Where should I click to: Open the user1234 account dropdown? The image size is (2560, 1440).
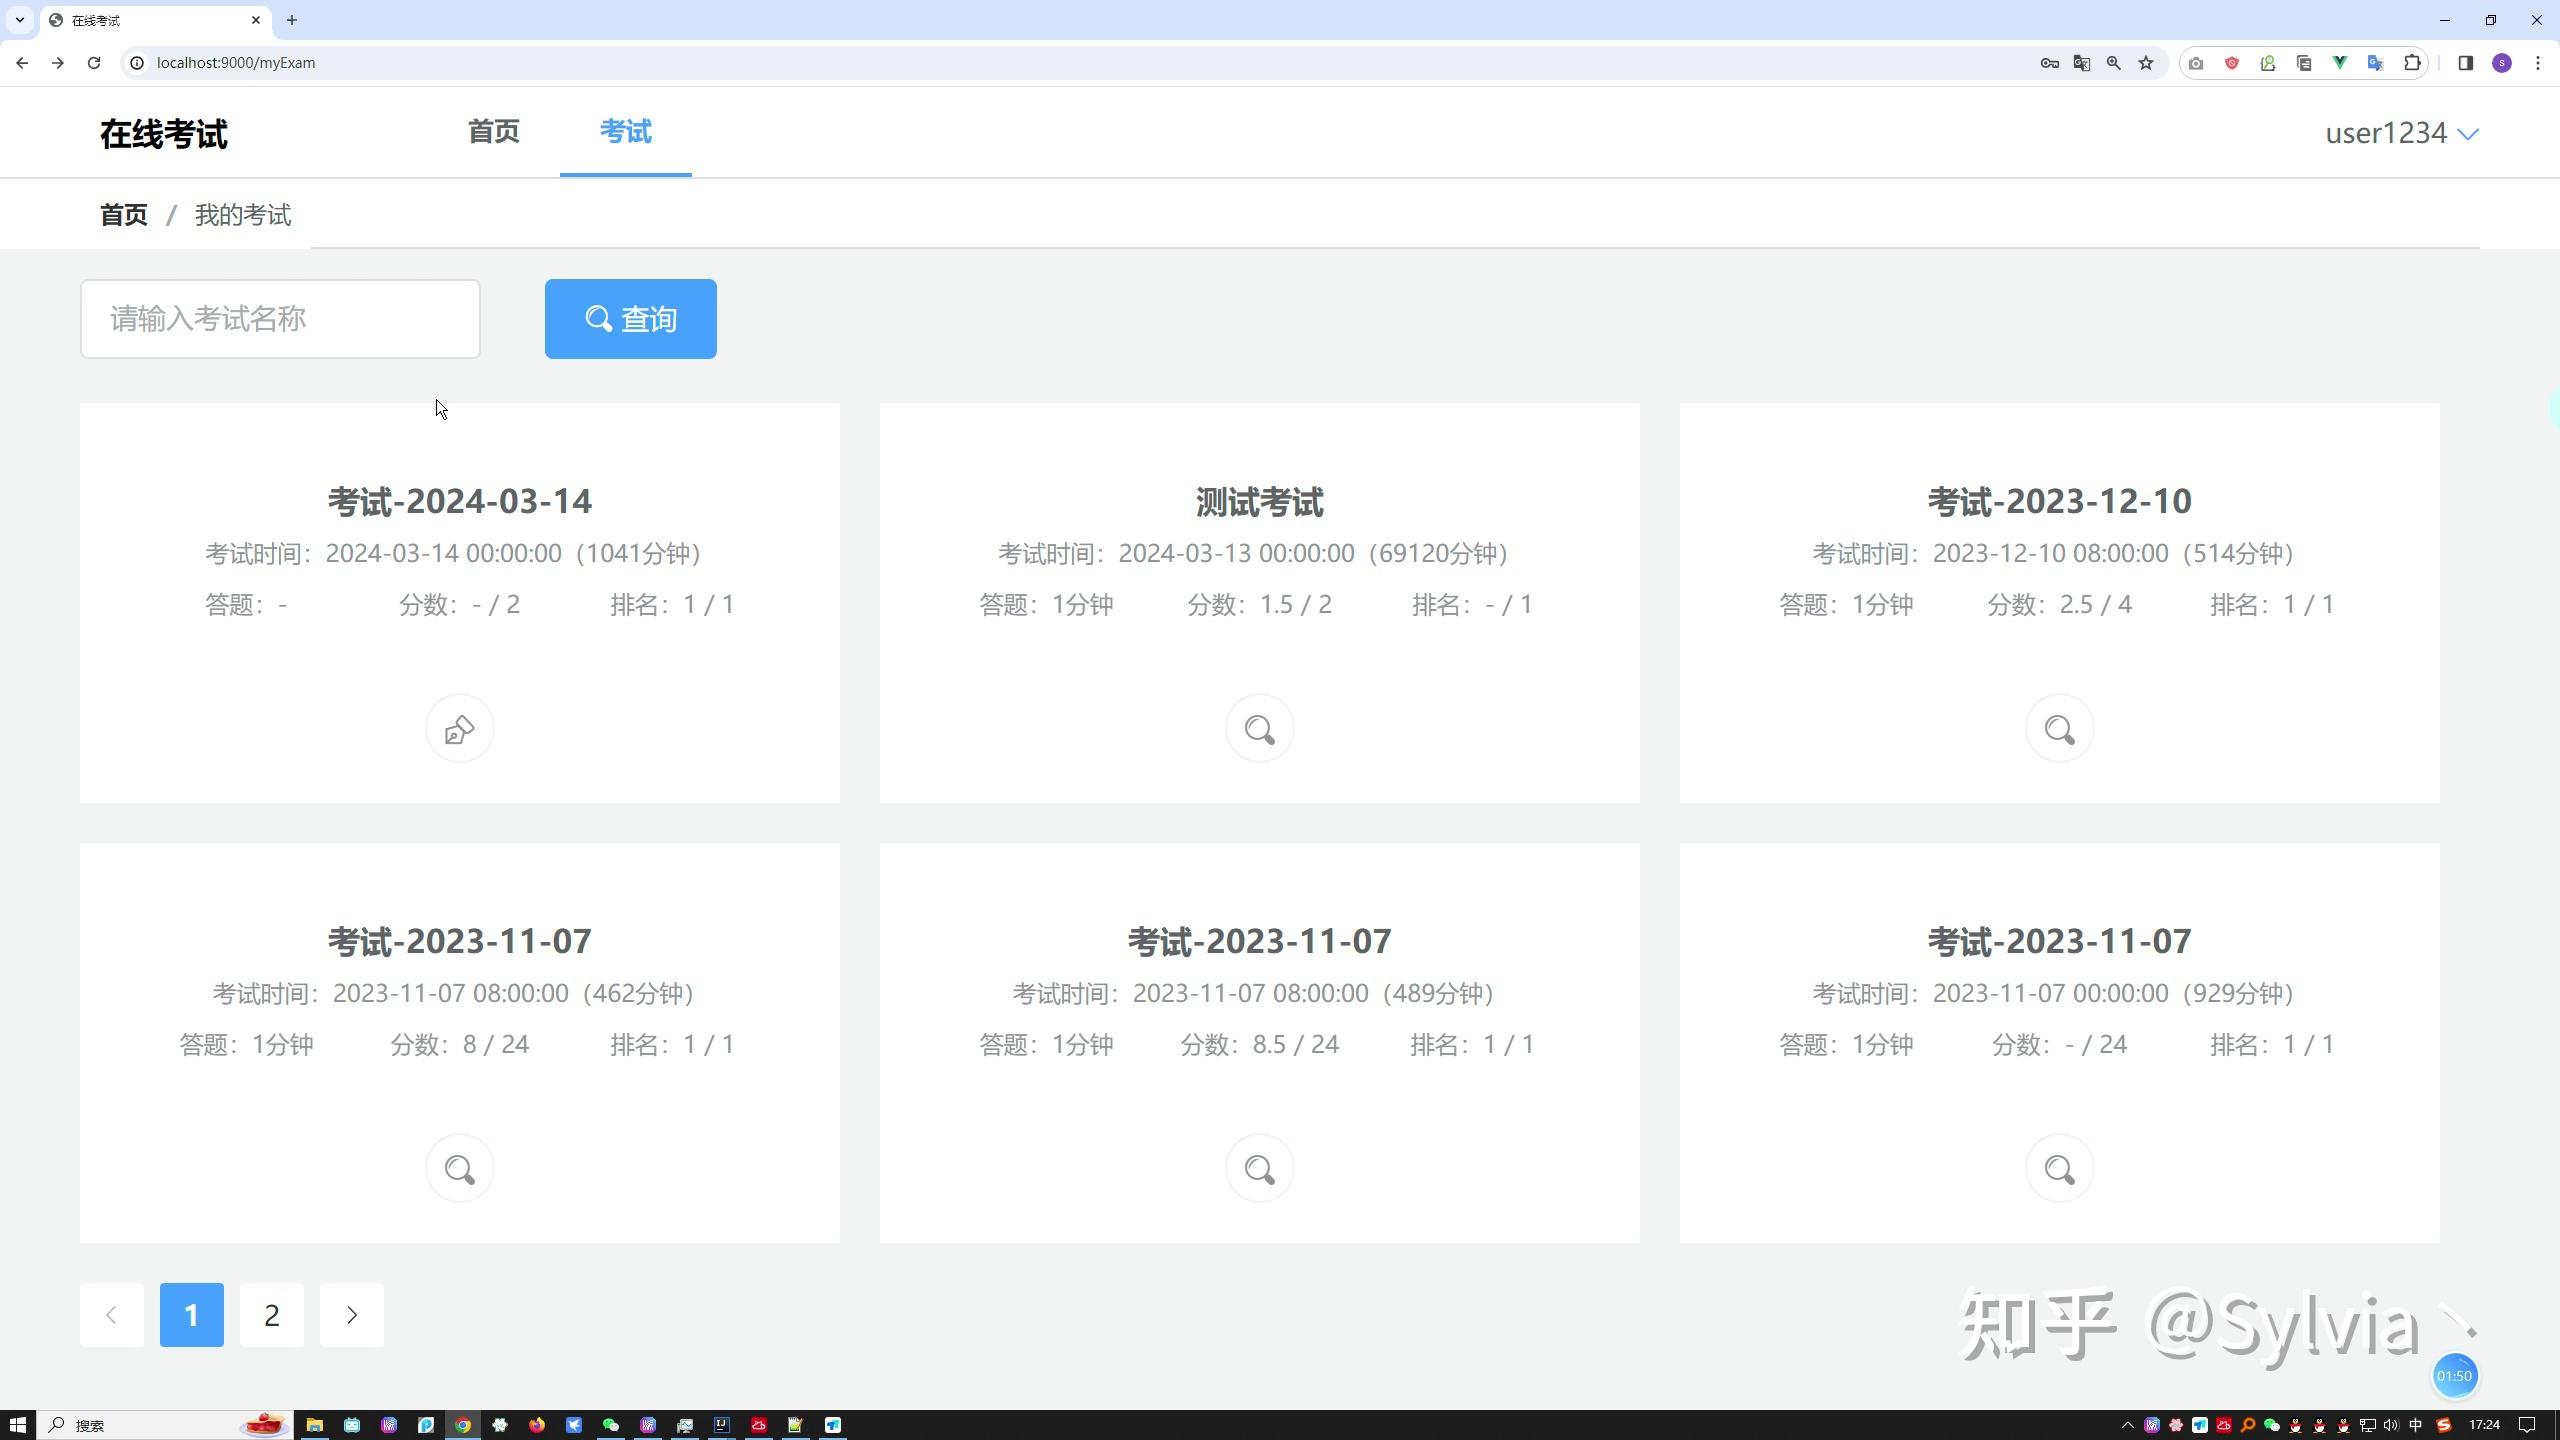(x=2398, y=132)
